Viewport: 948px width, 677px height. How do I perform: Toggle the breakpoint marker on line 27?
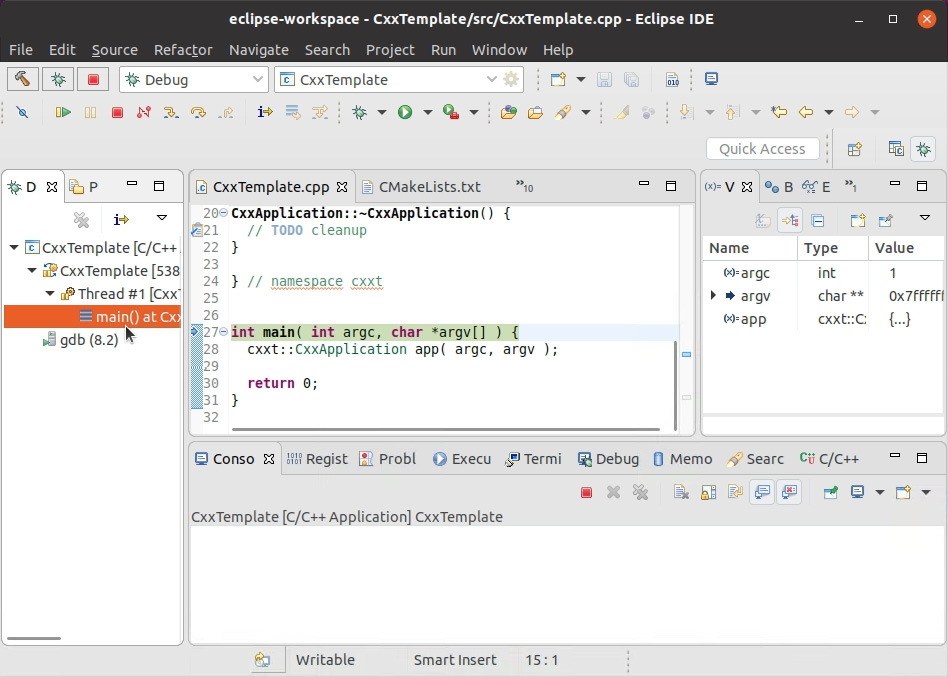(x=197, y=330)
